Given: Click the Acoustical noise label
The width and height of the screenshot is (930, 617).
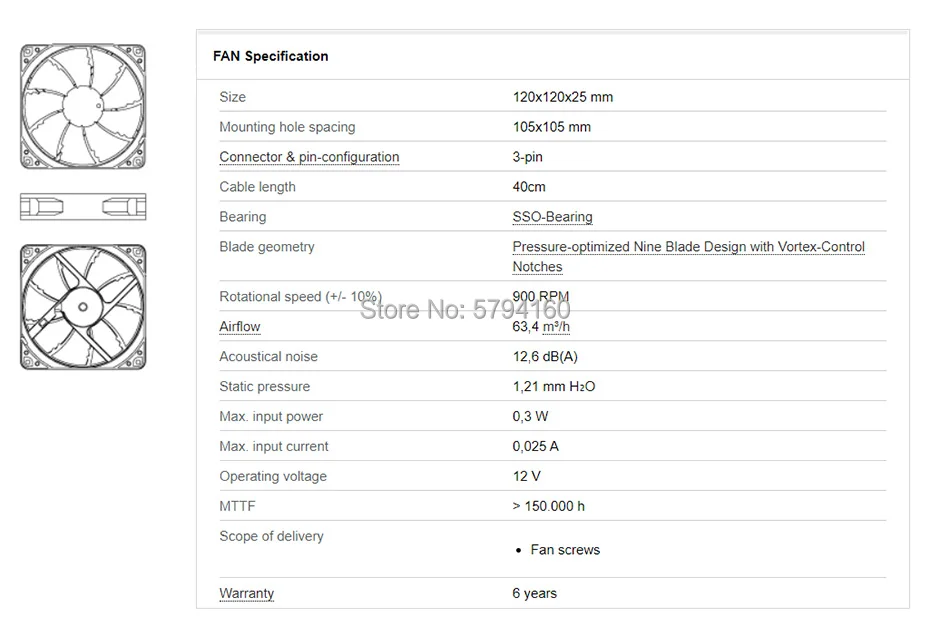Looking at the screenshot, I should (x=268, y=357).
